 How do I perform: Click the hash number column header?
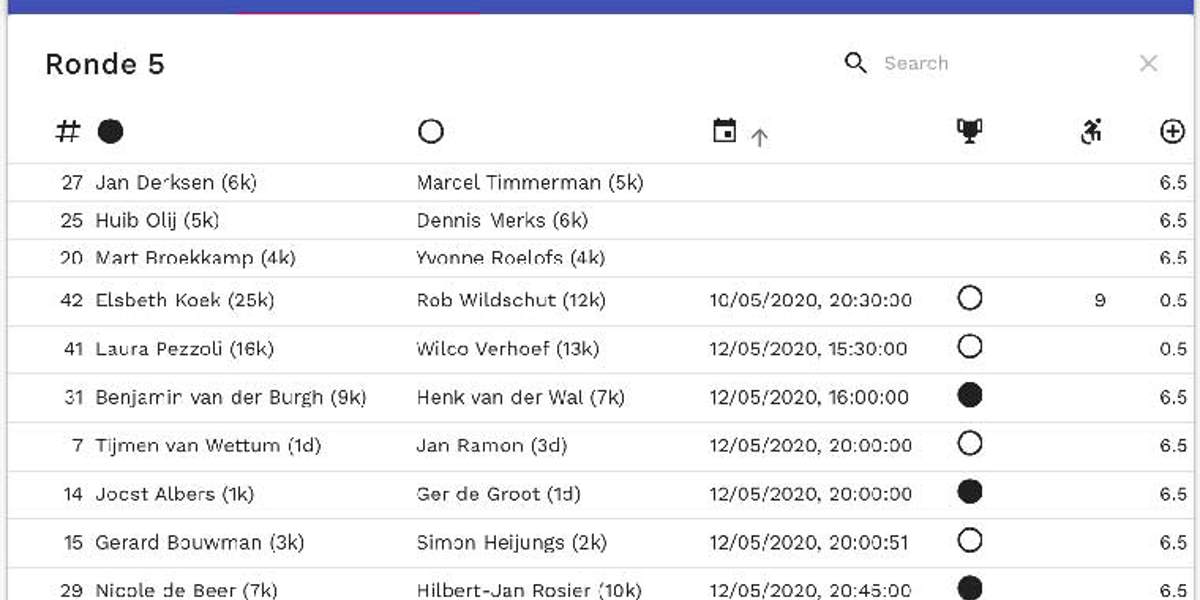tap(67, 131)
